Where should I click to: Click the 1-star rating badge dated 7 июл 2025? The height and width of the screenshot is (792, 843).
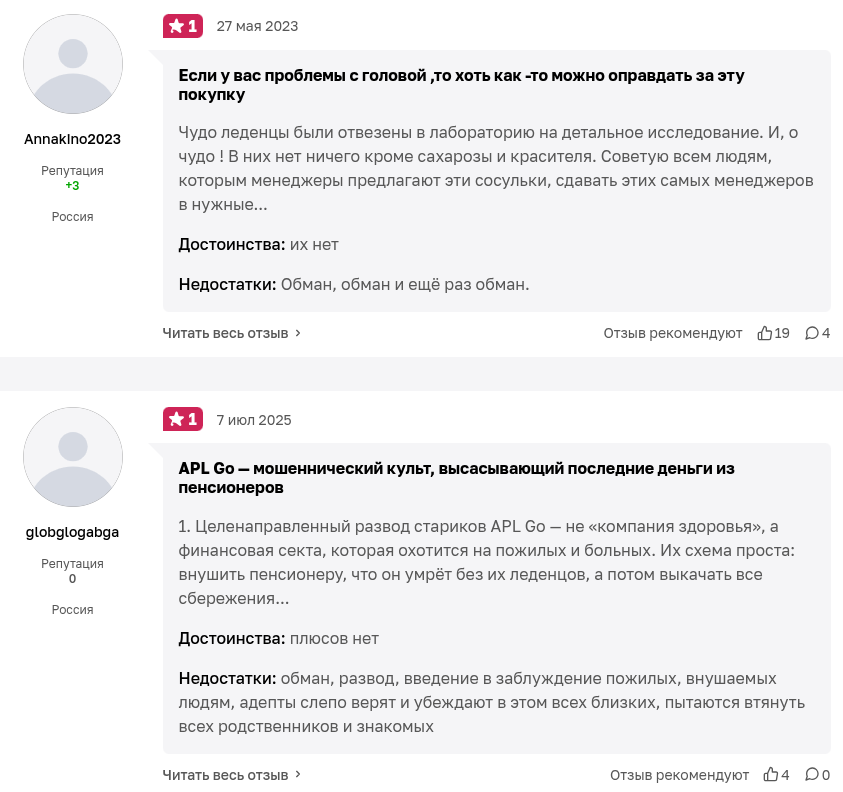[183, 419]
